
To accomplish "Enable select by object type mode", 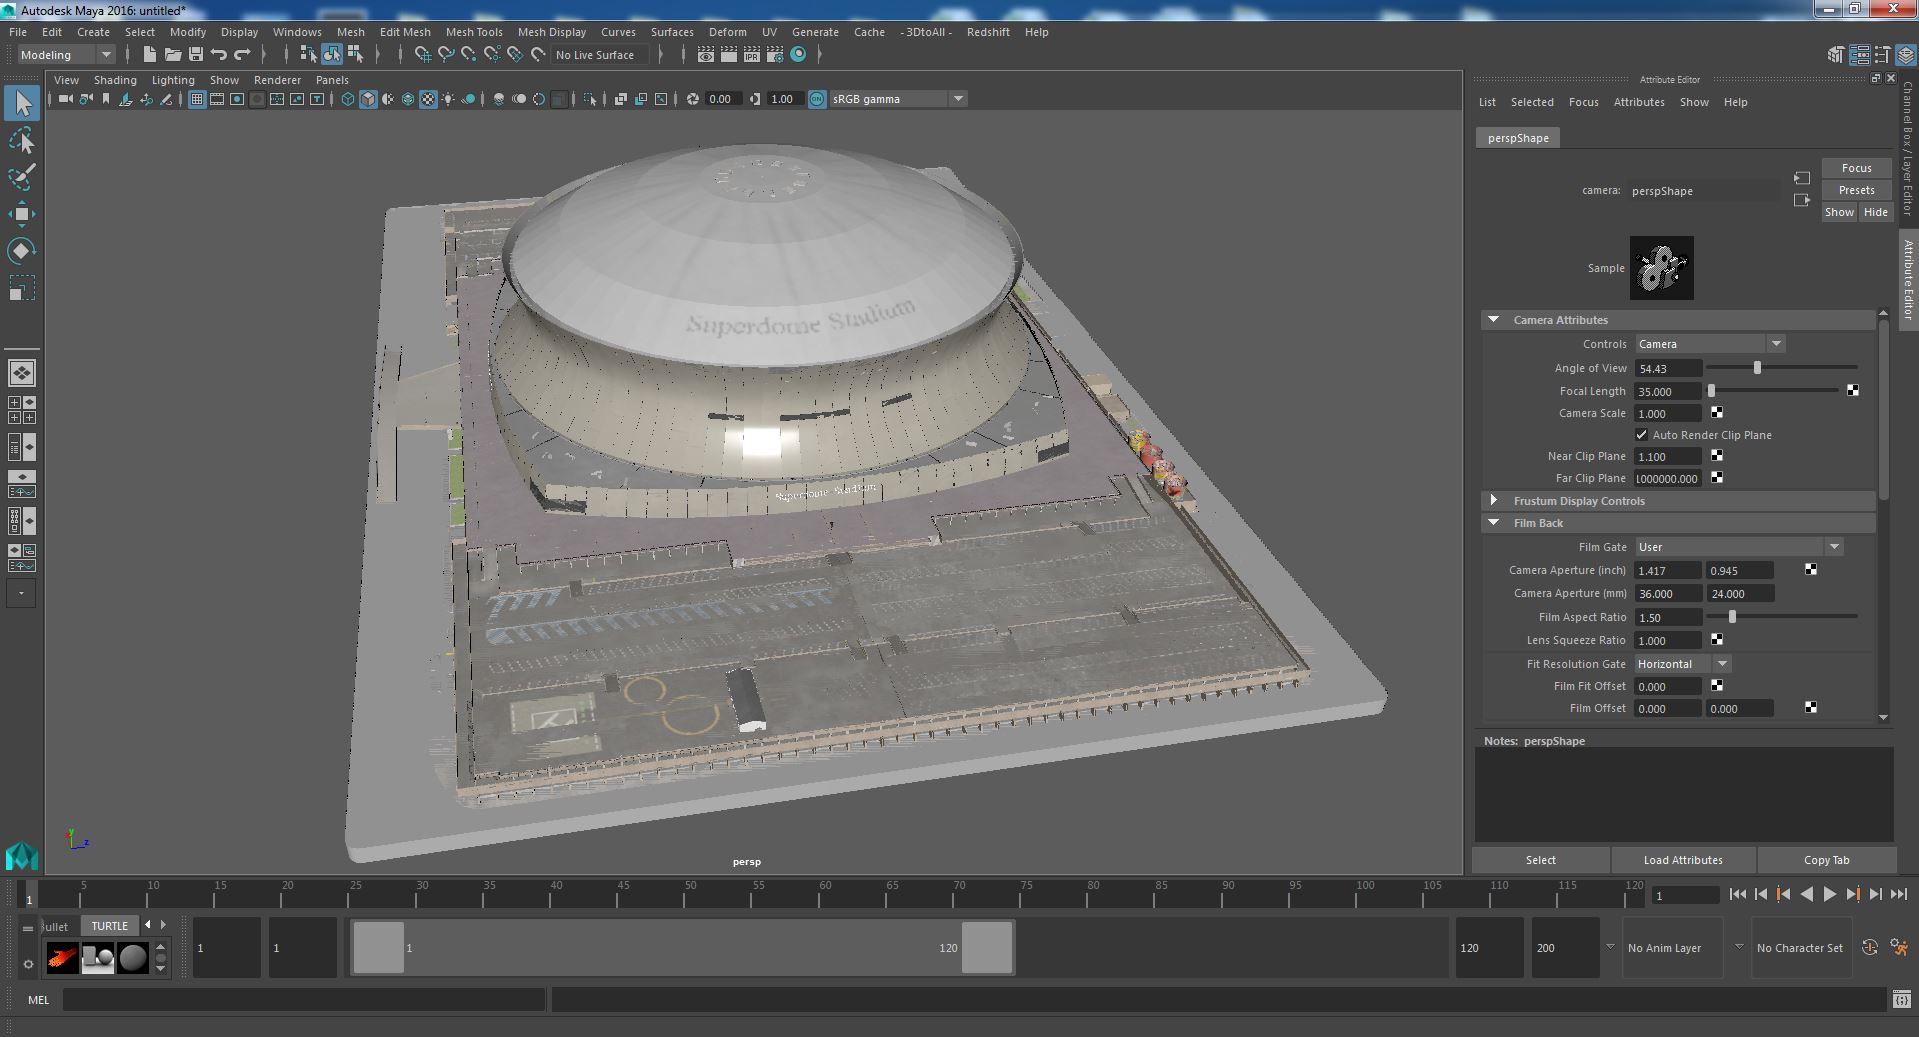I will click(332, 55).
